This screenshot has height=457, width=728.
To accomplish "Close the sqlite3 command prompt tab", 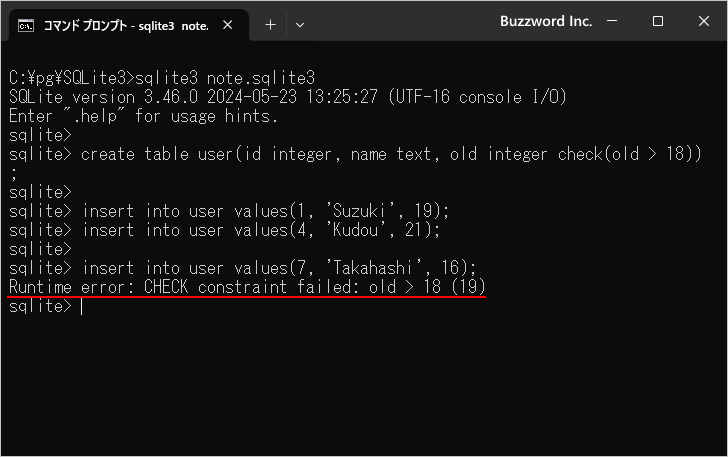I will [x=232, y=25].
